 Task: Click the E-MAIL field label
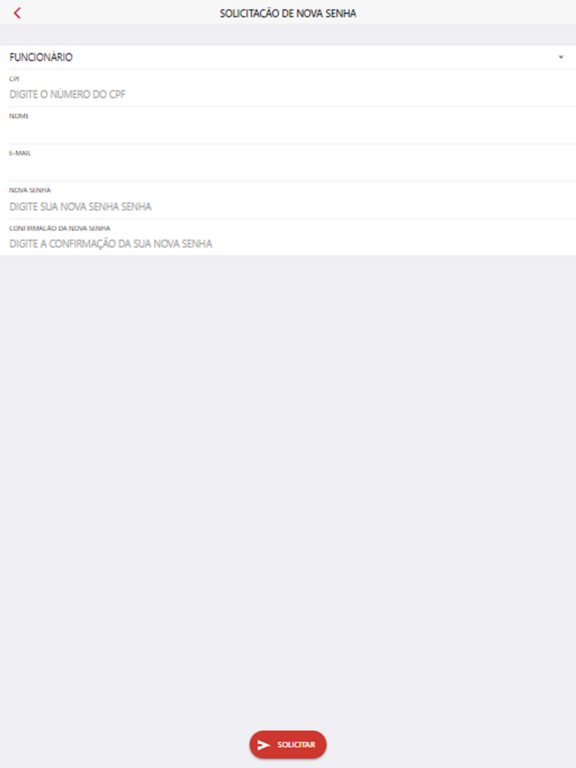20,153
